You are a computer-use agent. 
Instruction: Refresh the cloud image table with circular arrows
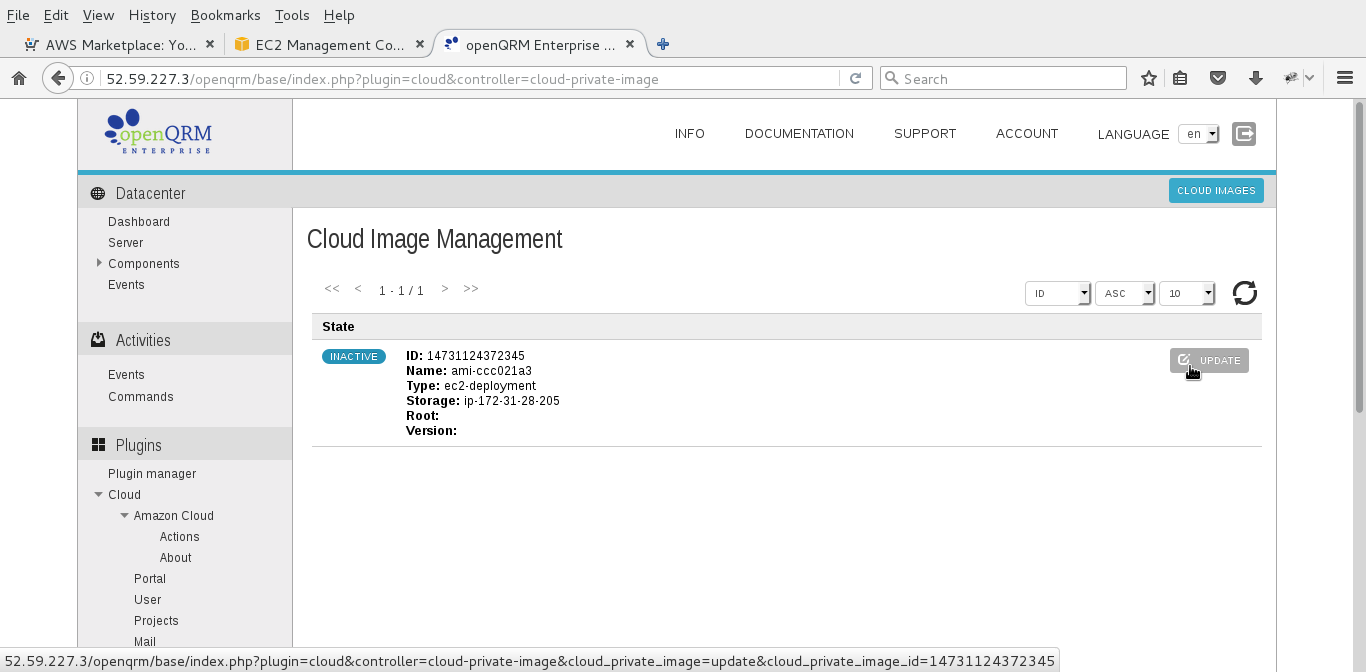point(1245,293)
